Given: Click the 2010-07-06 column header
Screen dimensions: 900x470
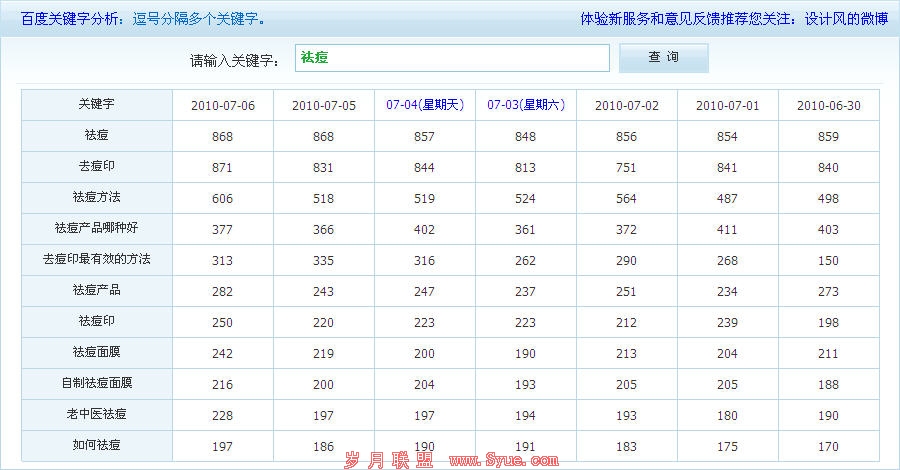Looking at the screenshot, I should (222, 105).
